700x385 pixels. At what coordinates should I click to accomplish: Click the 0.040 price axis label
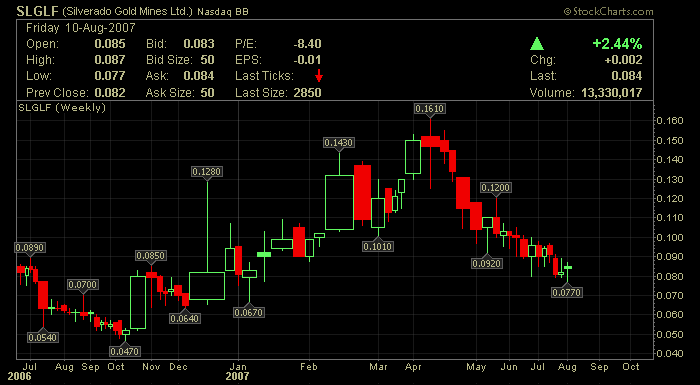pyautogui.click(x=671, y=354)
